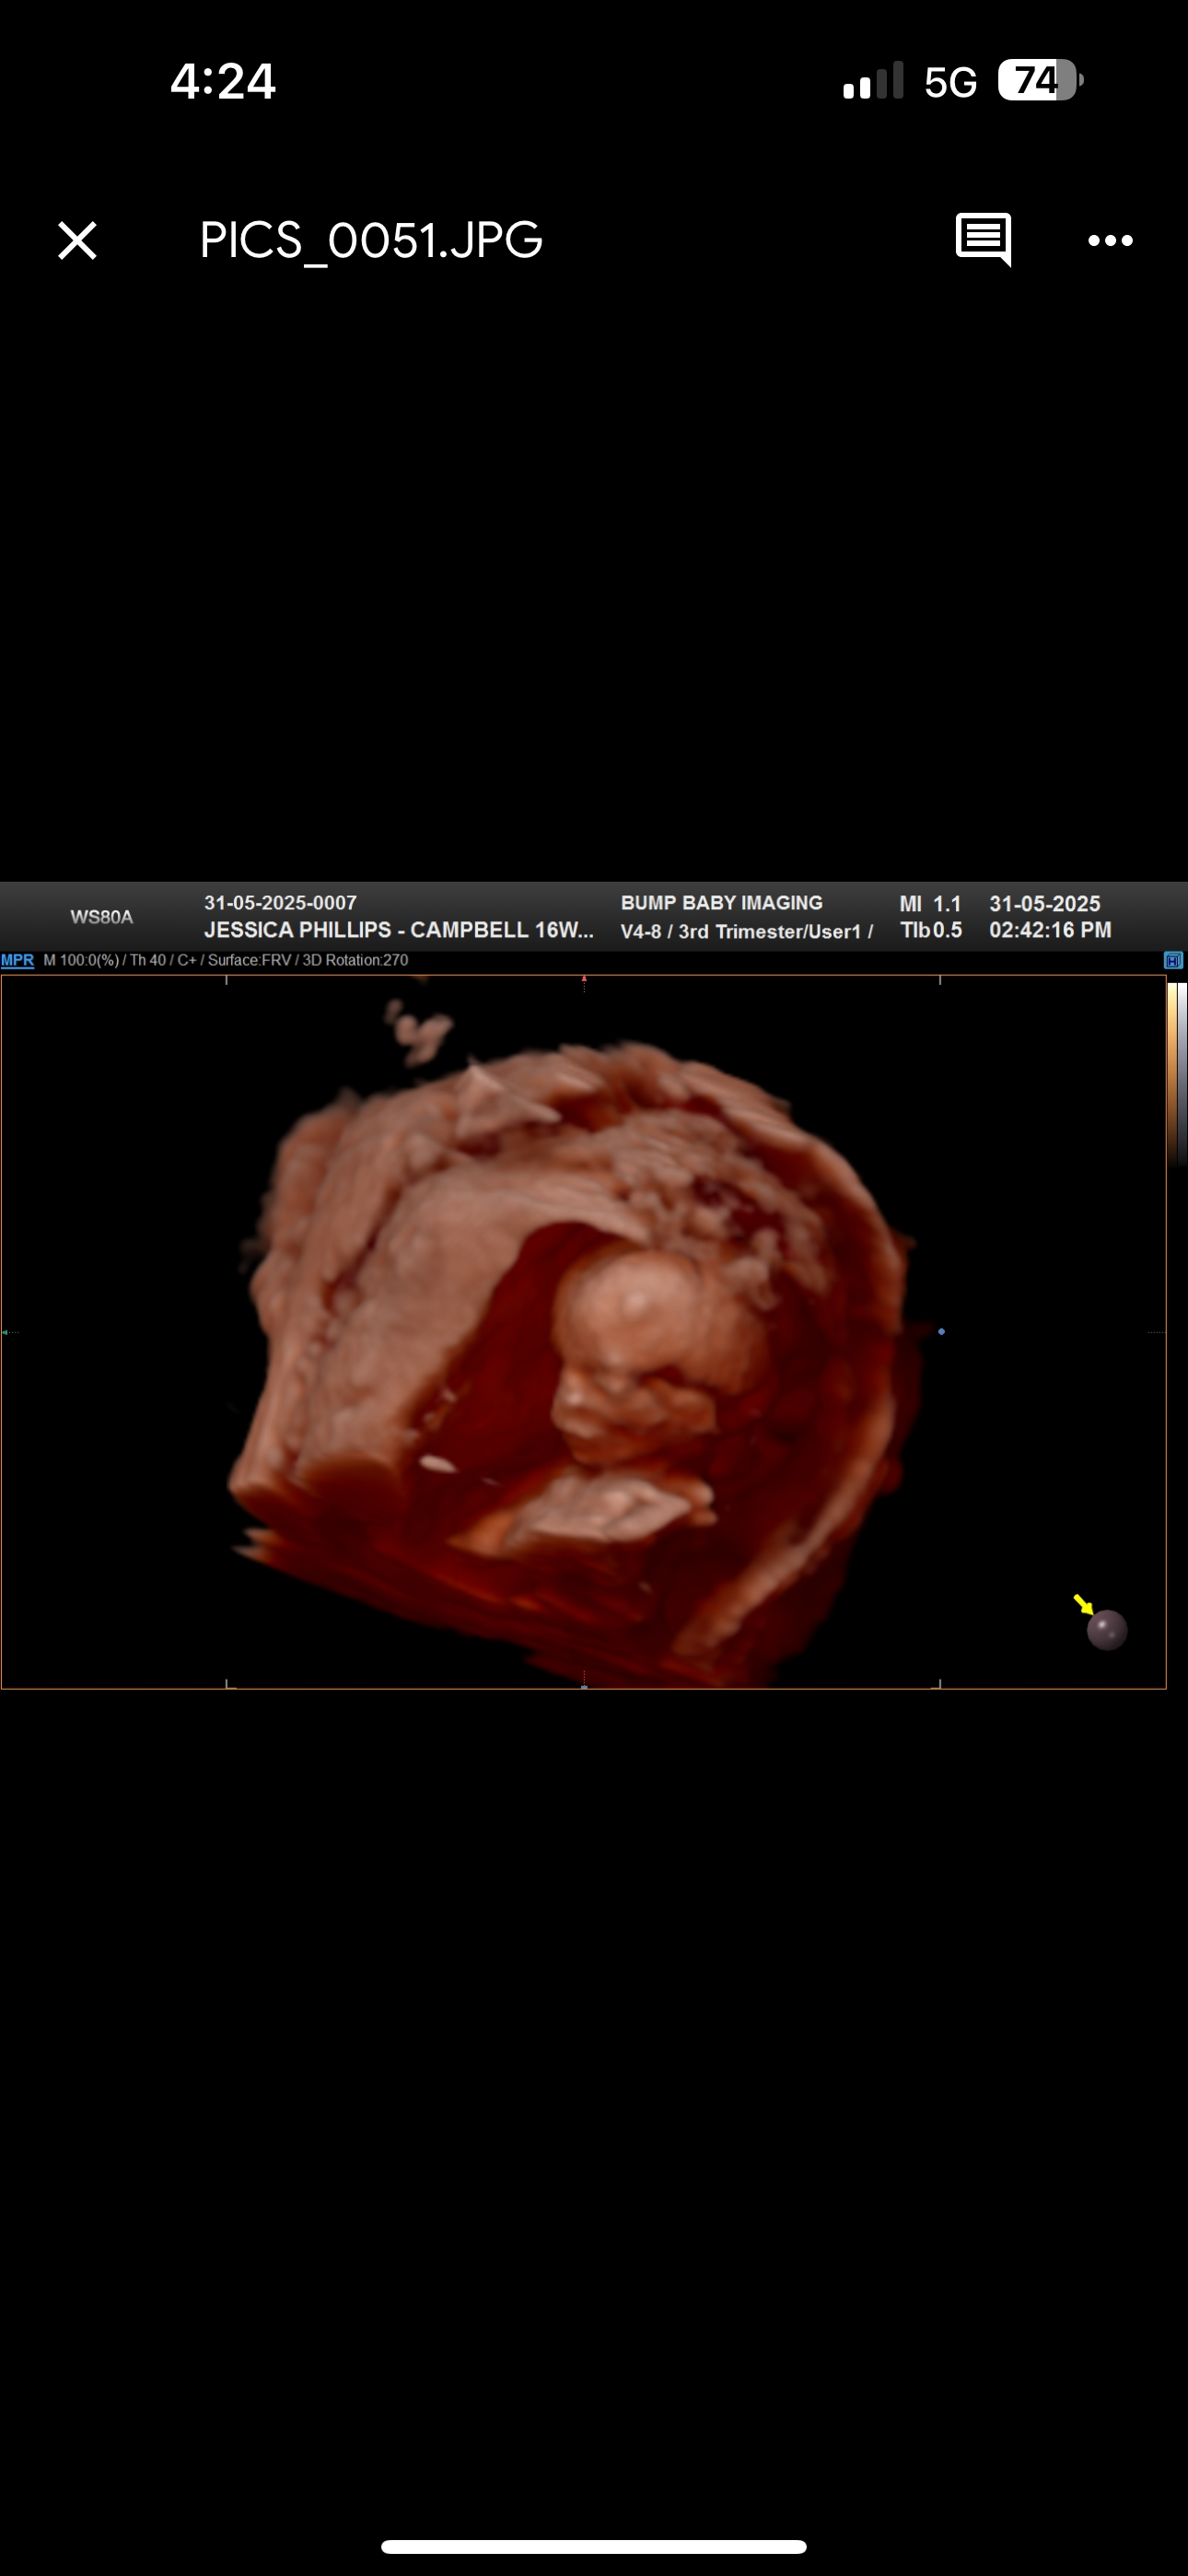Tap the battery indicator showing 74

[1039, 81]
